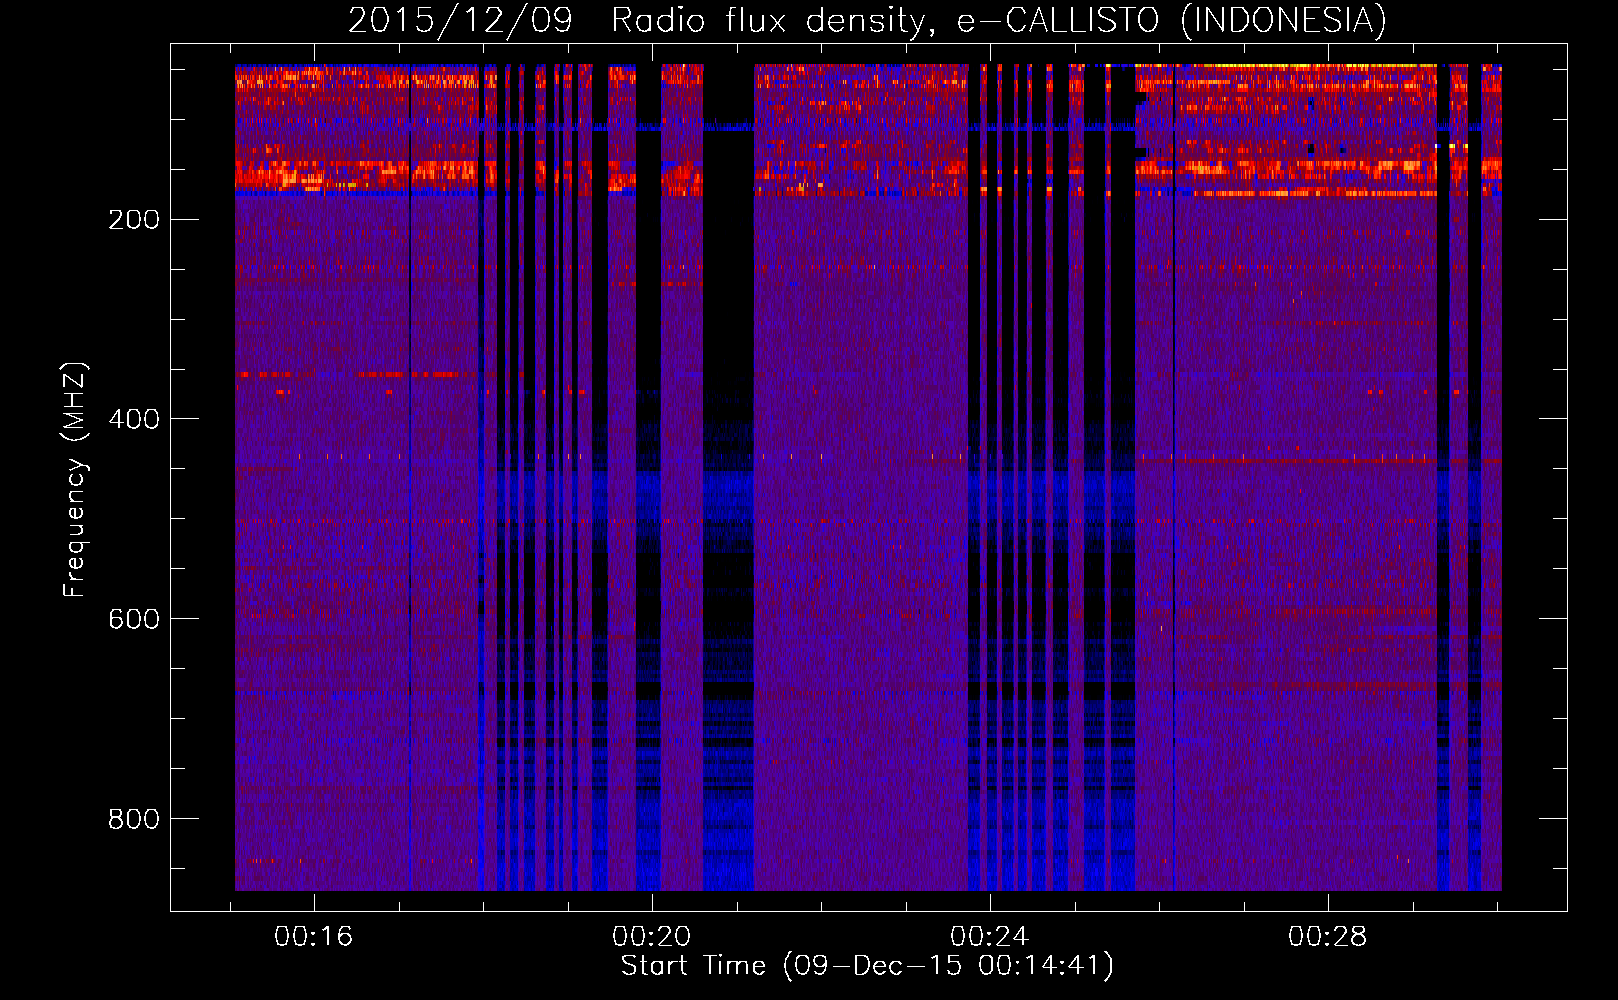Click the "00:28" time tick label
The image size is (1618, 1000).
click(x=1328, y=937)
